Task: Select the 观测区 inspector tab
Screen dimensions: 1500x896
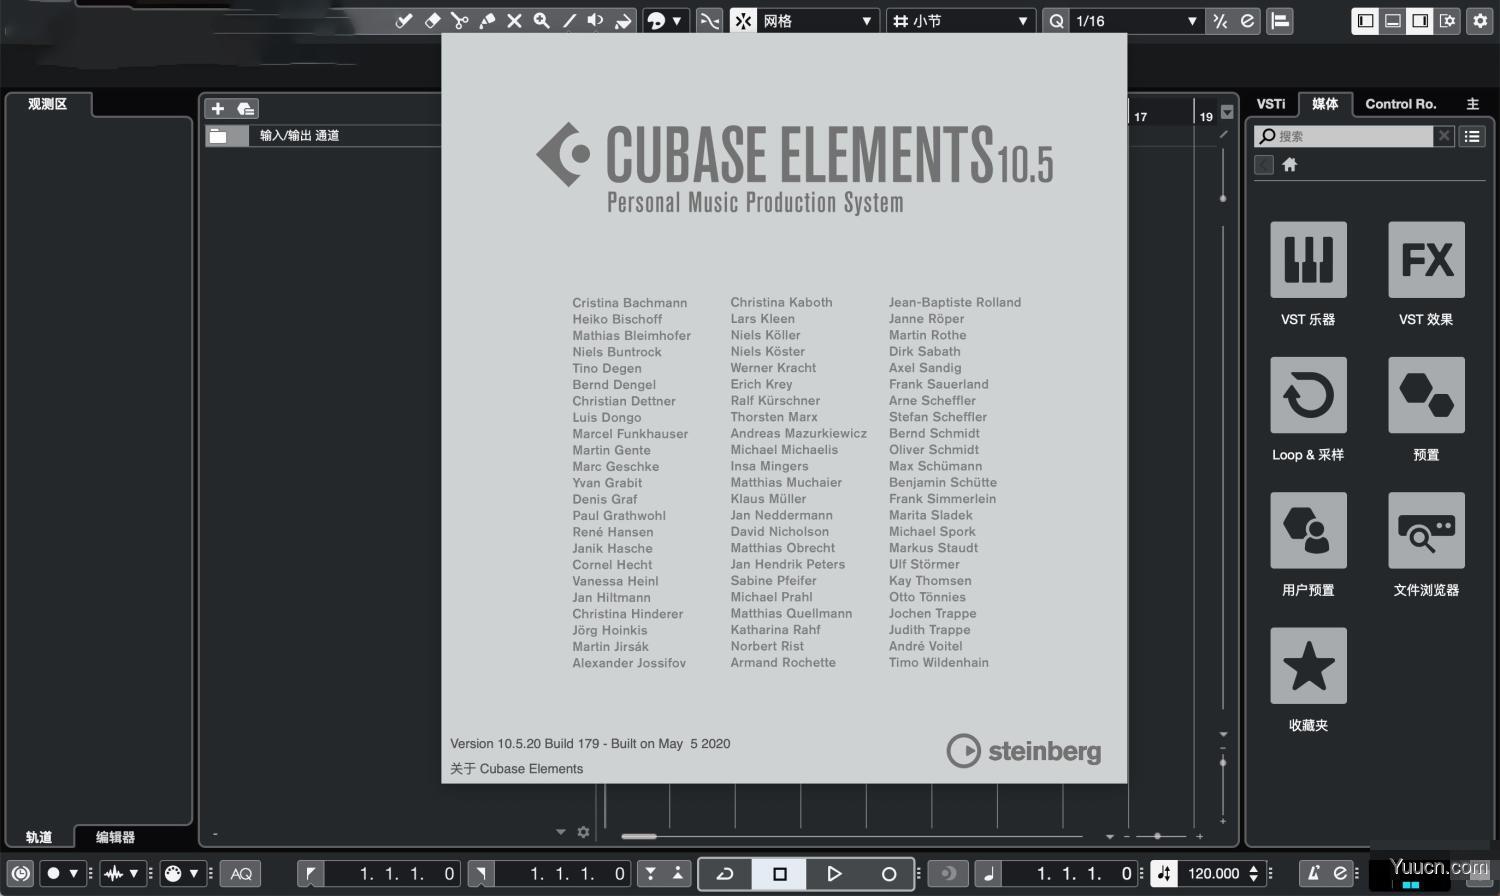Action: click(47, 104)
